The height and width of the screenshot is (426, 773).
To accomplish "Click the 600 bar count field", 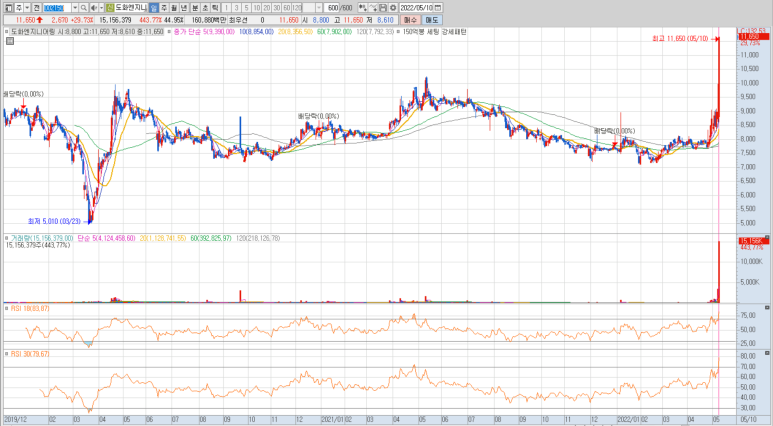I will pos(332,8).
